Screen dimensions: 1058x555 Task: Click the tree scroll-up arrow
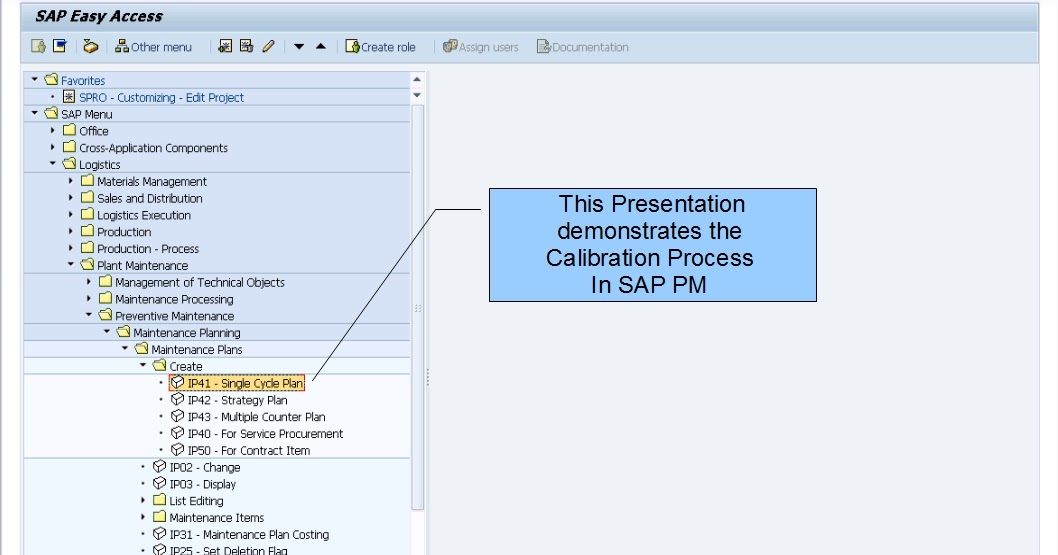point(417,80)
